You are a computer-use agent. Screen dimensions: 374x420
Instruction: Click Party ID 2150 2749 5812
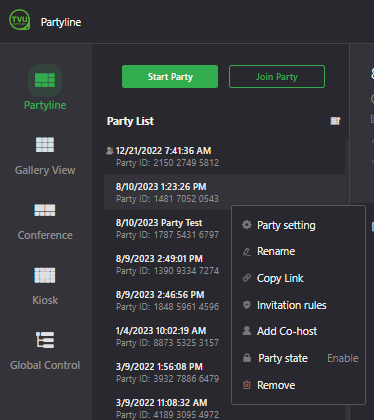point(168,163)
